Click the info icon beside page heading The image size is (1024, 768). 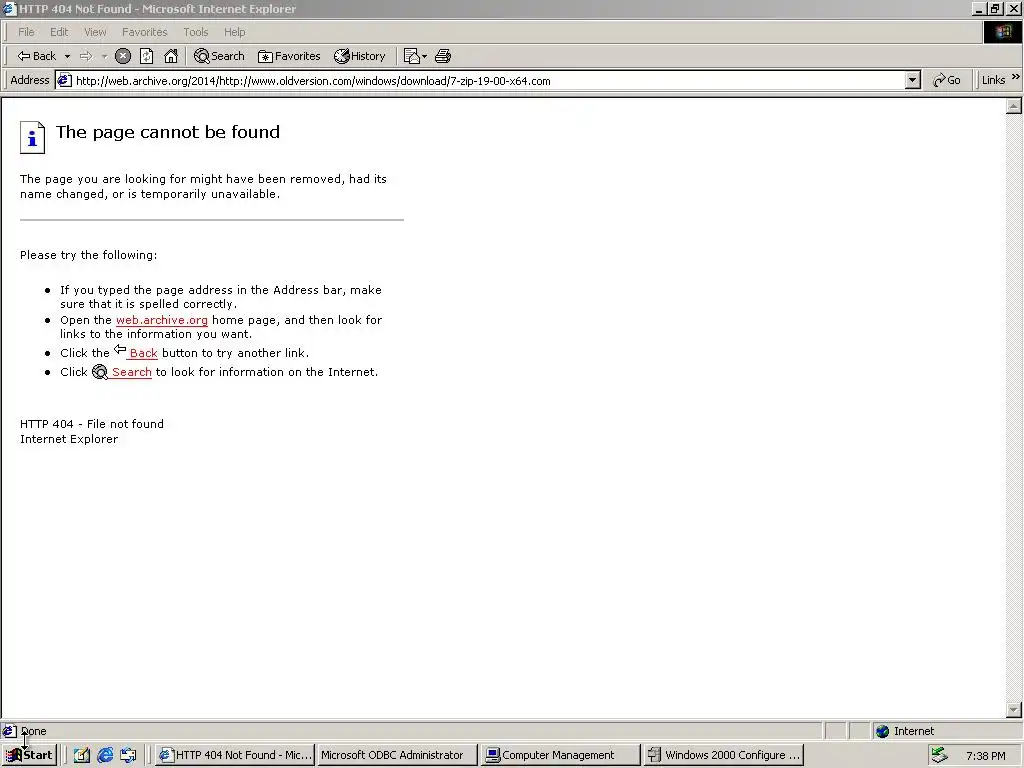coord(32,138)
